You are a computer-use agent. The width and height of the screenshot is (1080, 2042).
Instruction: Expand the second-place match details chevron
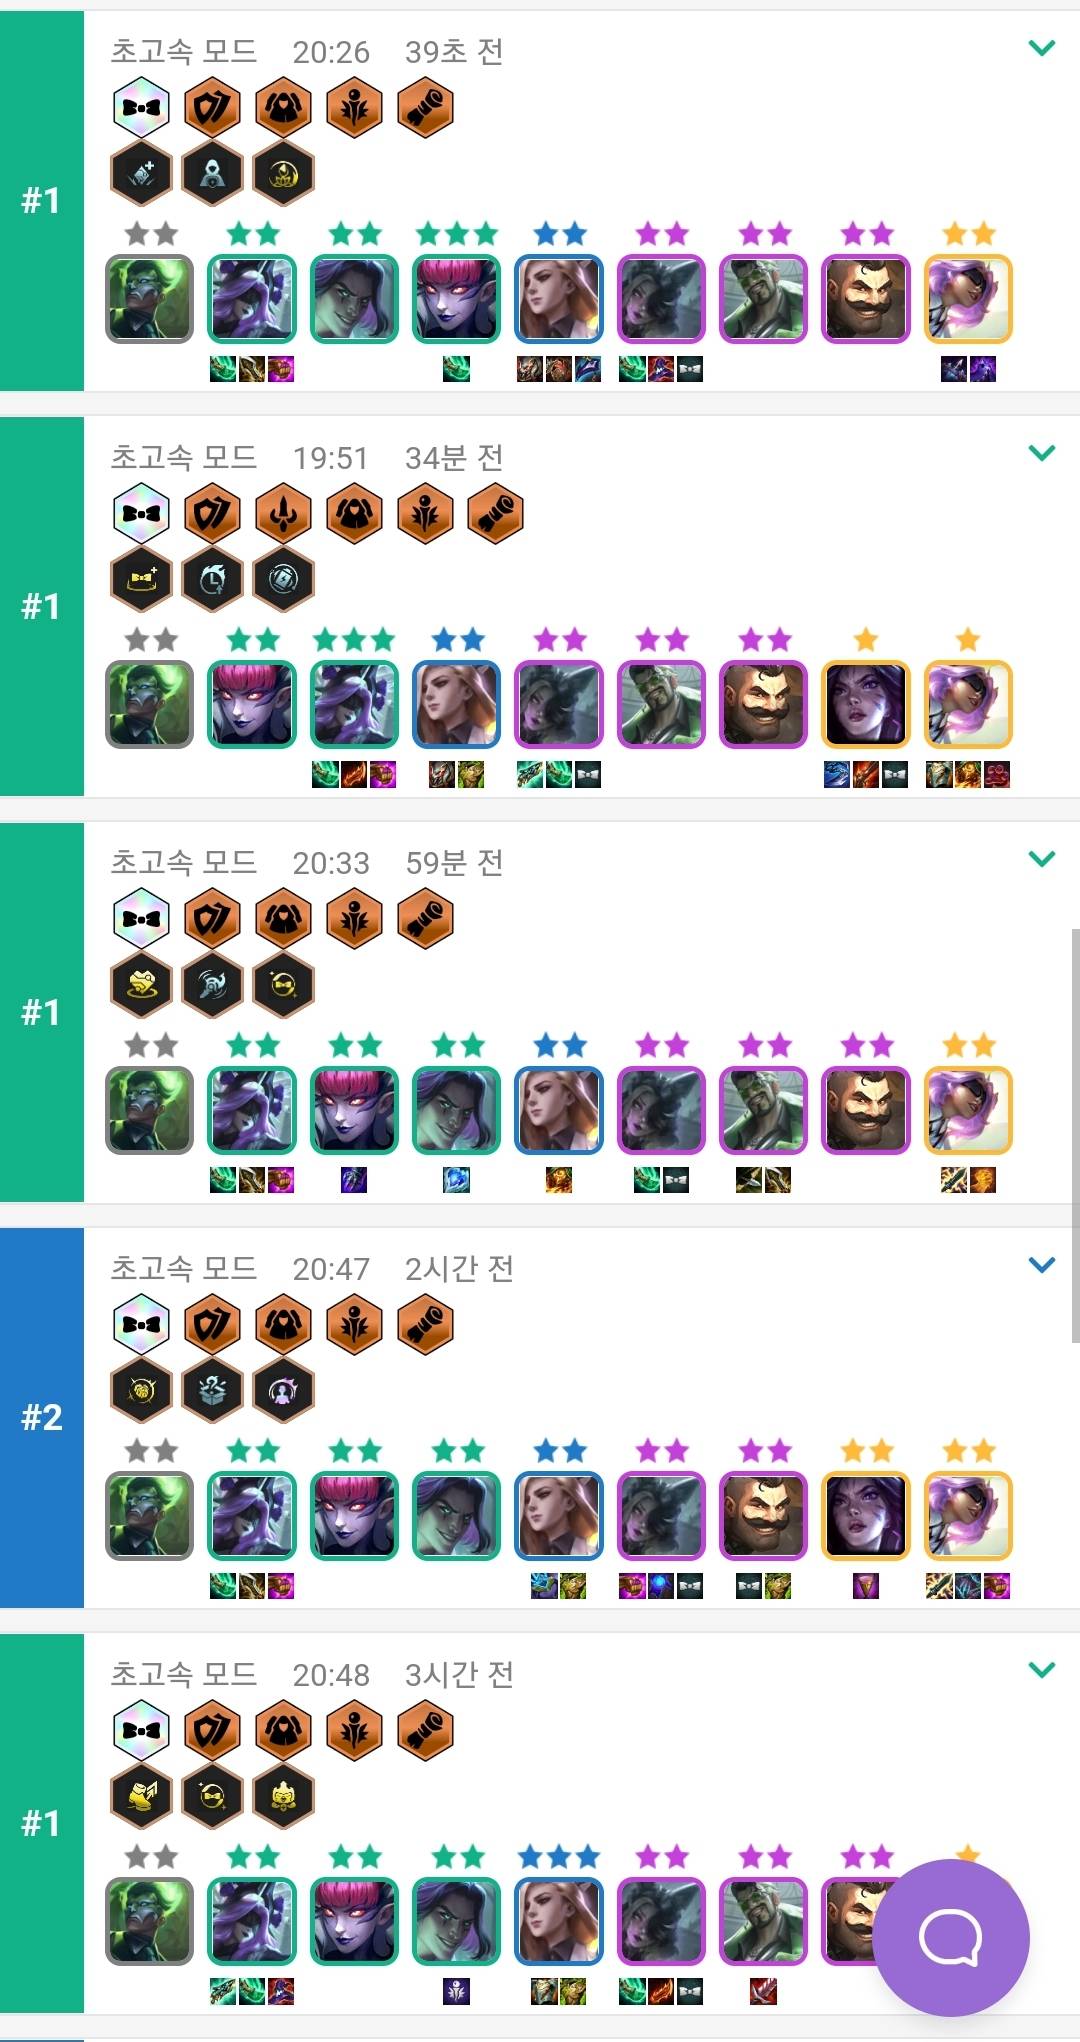1042,1265
